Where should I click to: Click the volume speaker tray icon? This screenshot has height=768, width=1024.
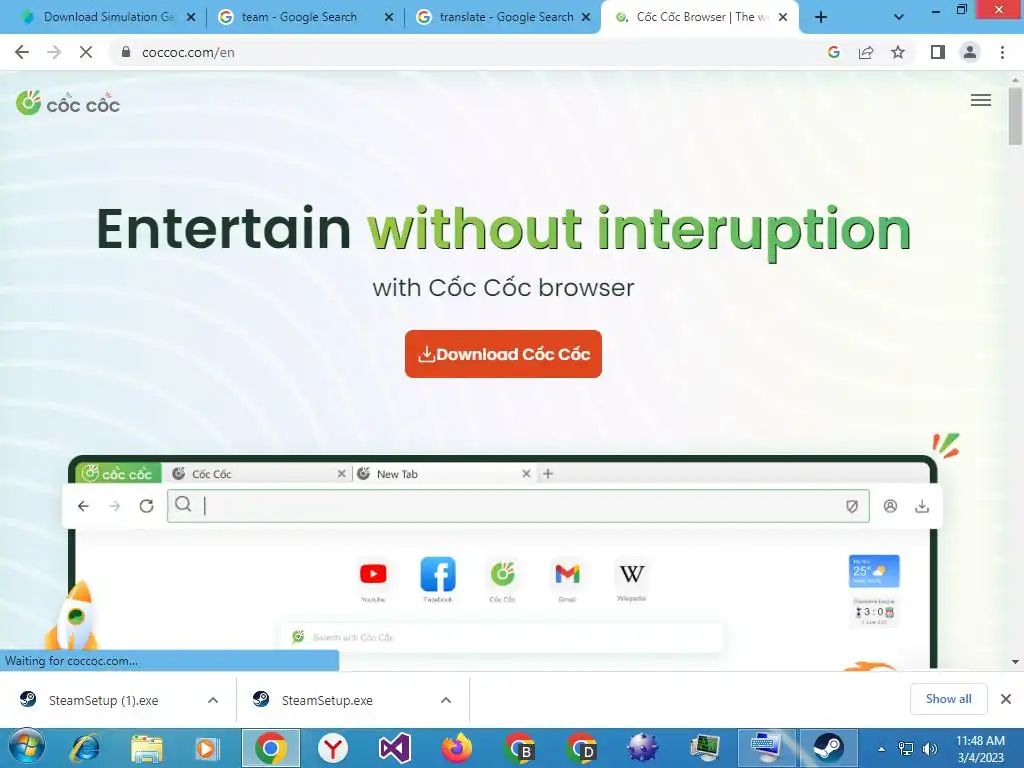tap(929, 749)
